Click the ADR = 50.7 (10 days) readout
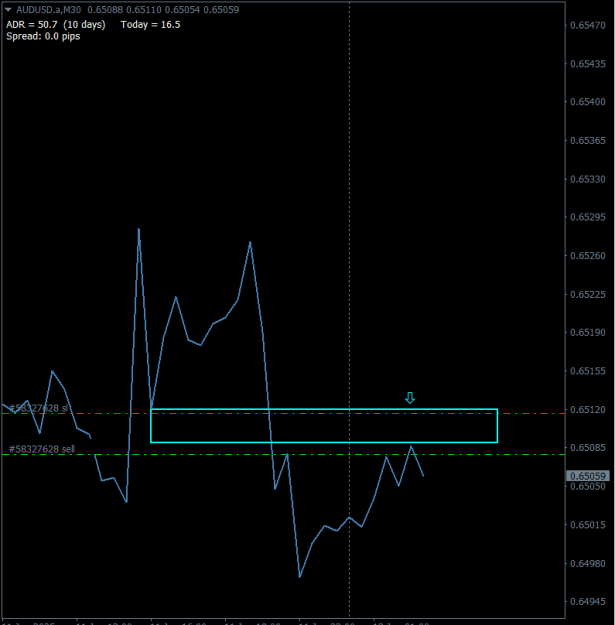615x625 pixels. (x=56, y=25)
